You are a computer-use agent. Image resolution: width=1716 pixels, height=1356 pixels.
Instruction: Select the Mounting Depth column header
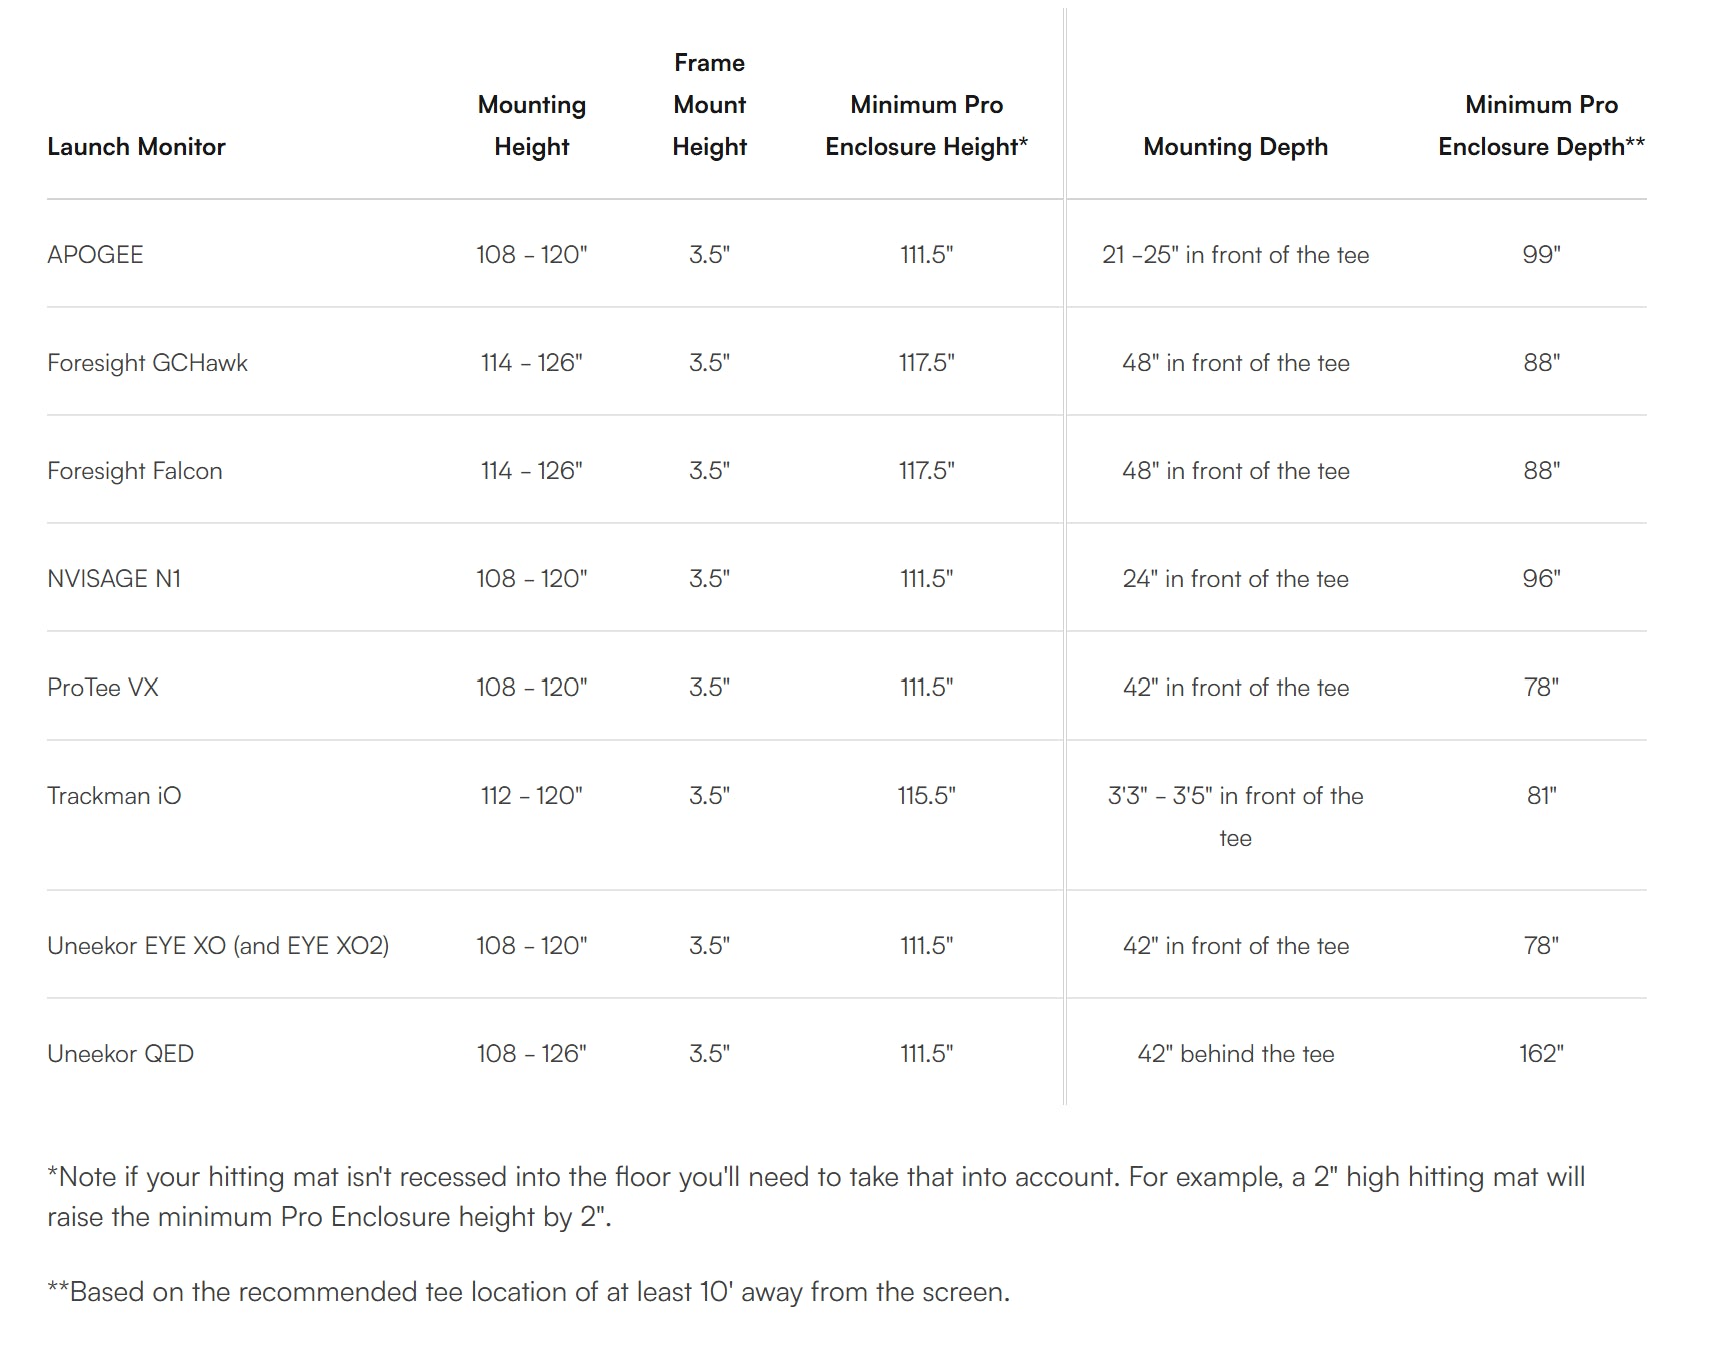point(1236,147)
